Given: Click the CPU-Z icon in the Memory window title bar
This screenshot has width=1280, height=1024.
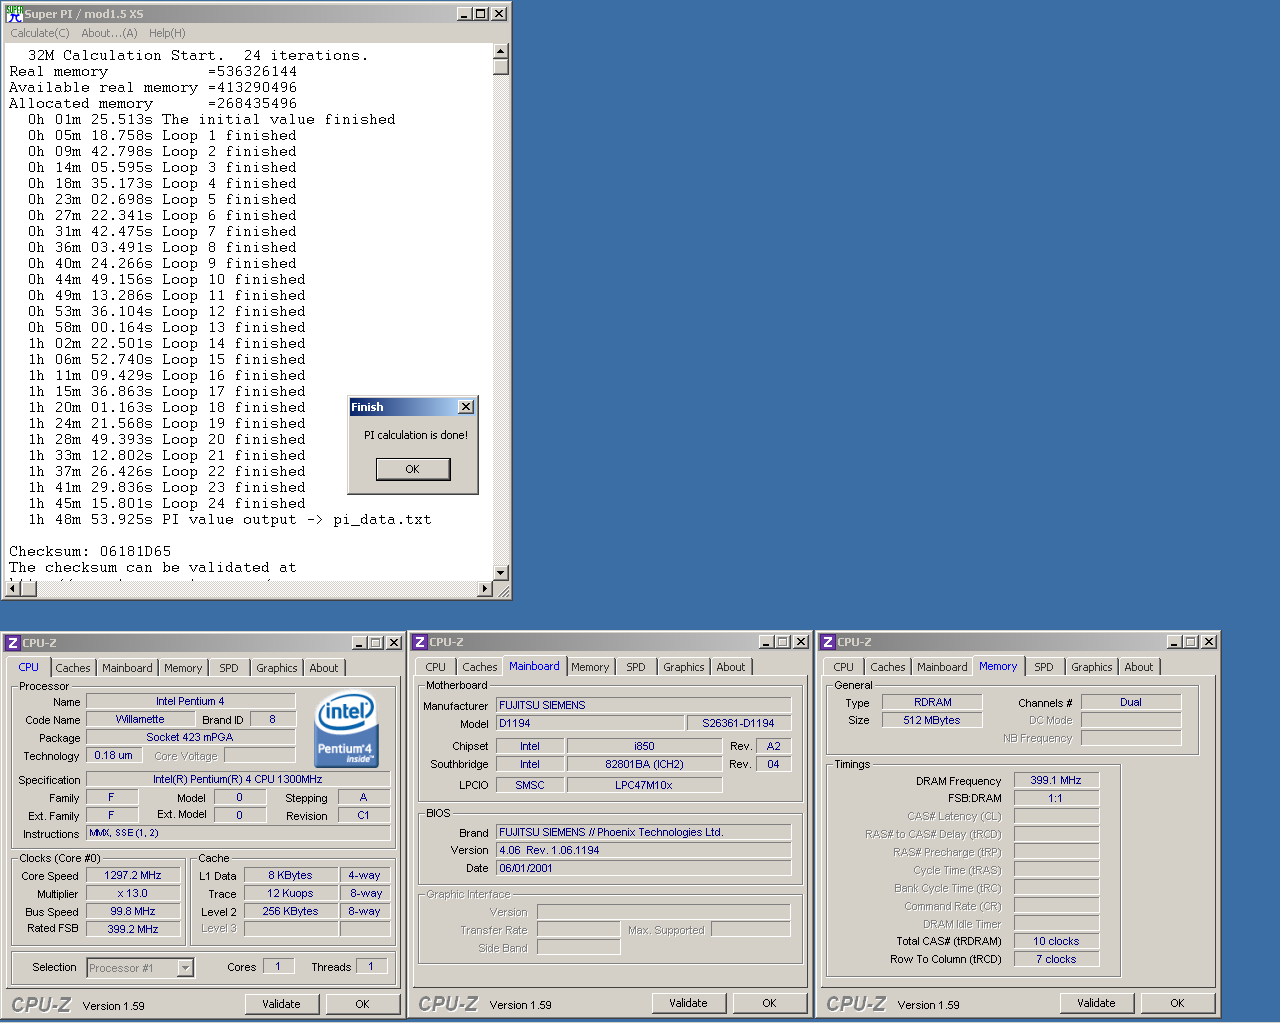Looking at the screenshot, I should pyautogui.click(x=828, y=642).
